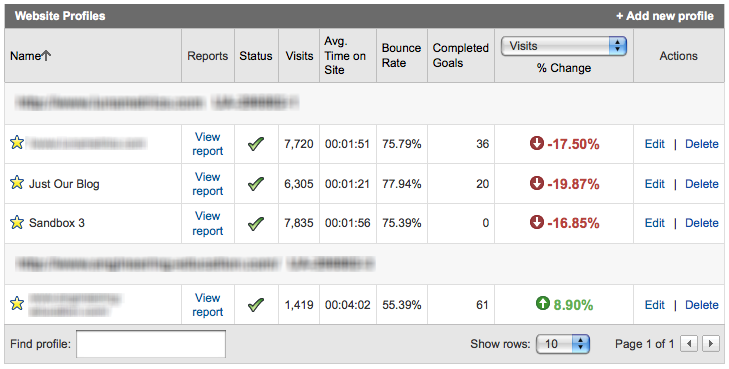The width and height of the screenshot is (729, 369).
Task: Toggle the star next to Sandbox 3
Action: pyautogui.click(x=17, y=222)
